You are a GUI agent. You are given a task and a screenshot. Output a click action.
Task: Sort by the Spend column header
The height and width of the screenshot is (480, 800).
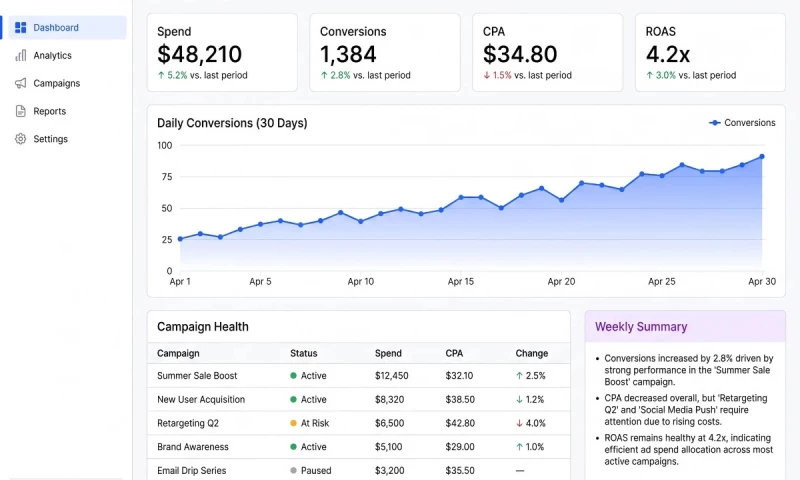click(388, 353)
